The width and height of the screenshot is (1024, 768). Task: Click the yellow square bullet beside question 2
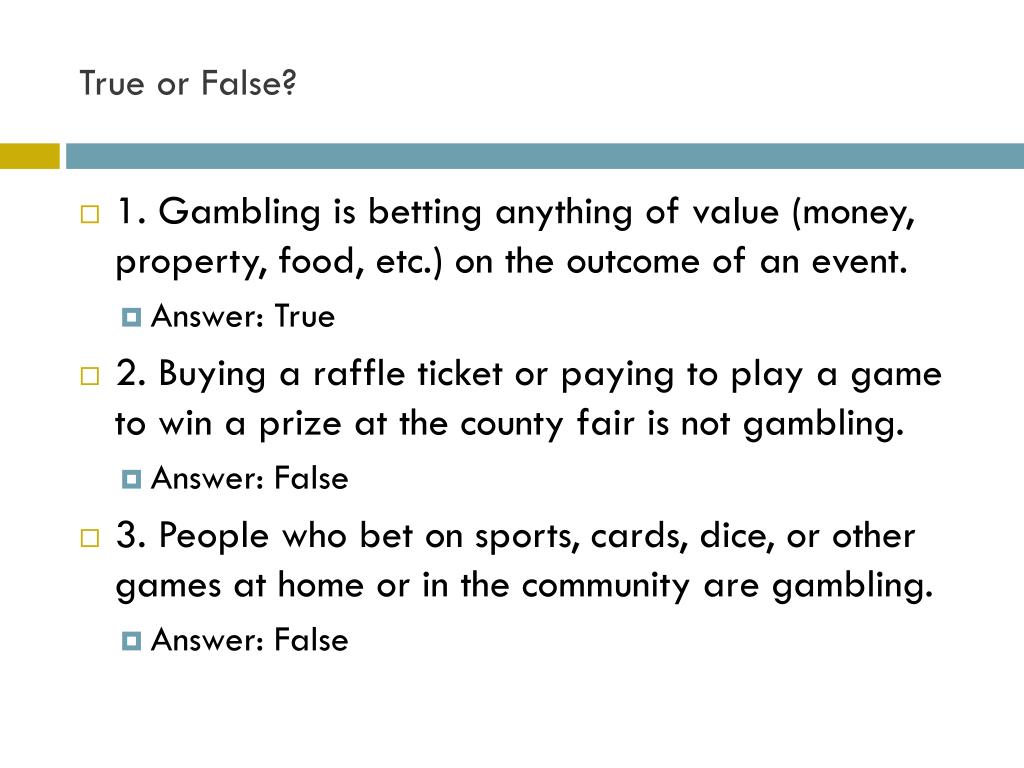[x=90, y=376]
